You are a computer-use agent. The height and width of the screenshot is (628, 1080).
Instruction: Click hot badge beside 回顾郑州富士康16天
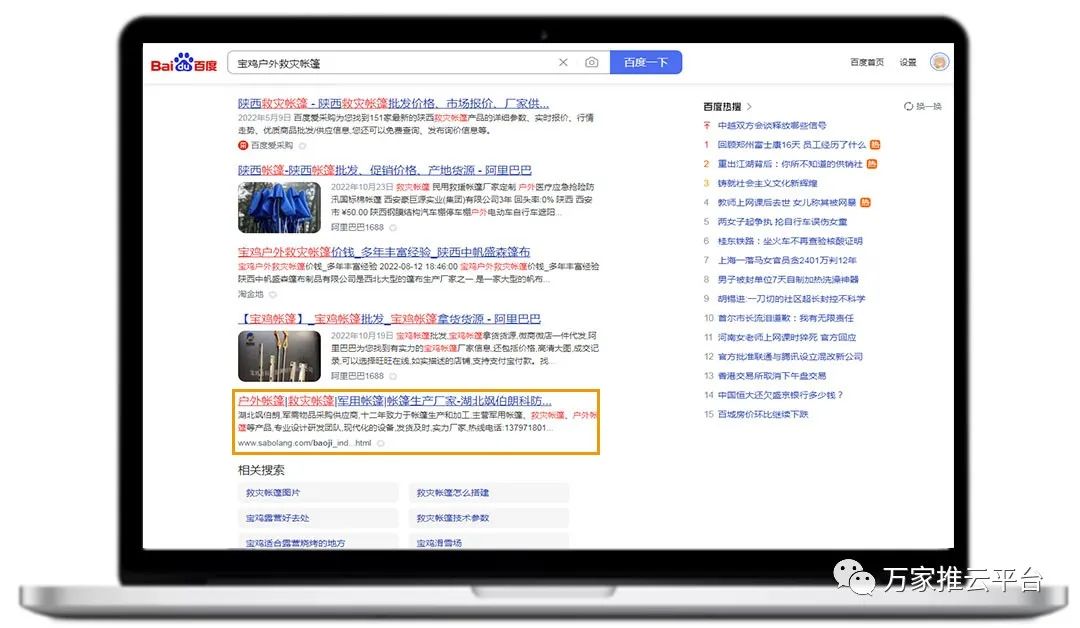coord(875,145)
